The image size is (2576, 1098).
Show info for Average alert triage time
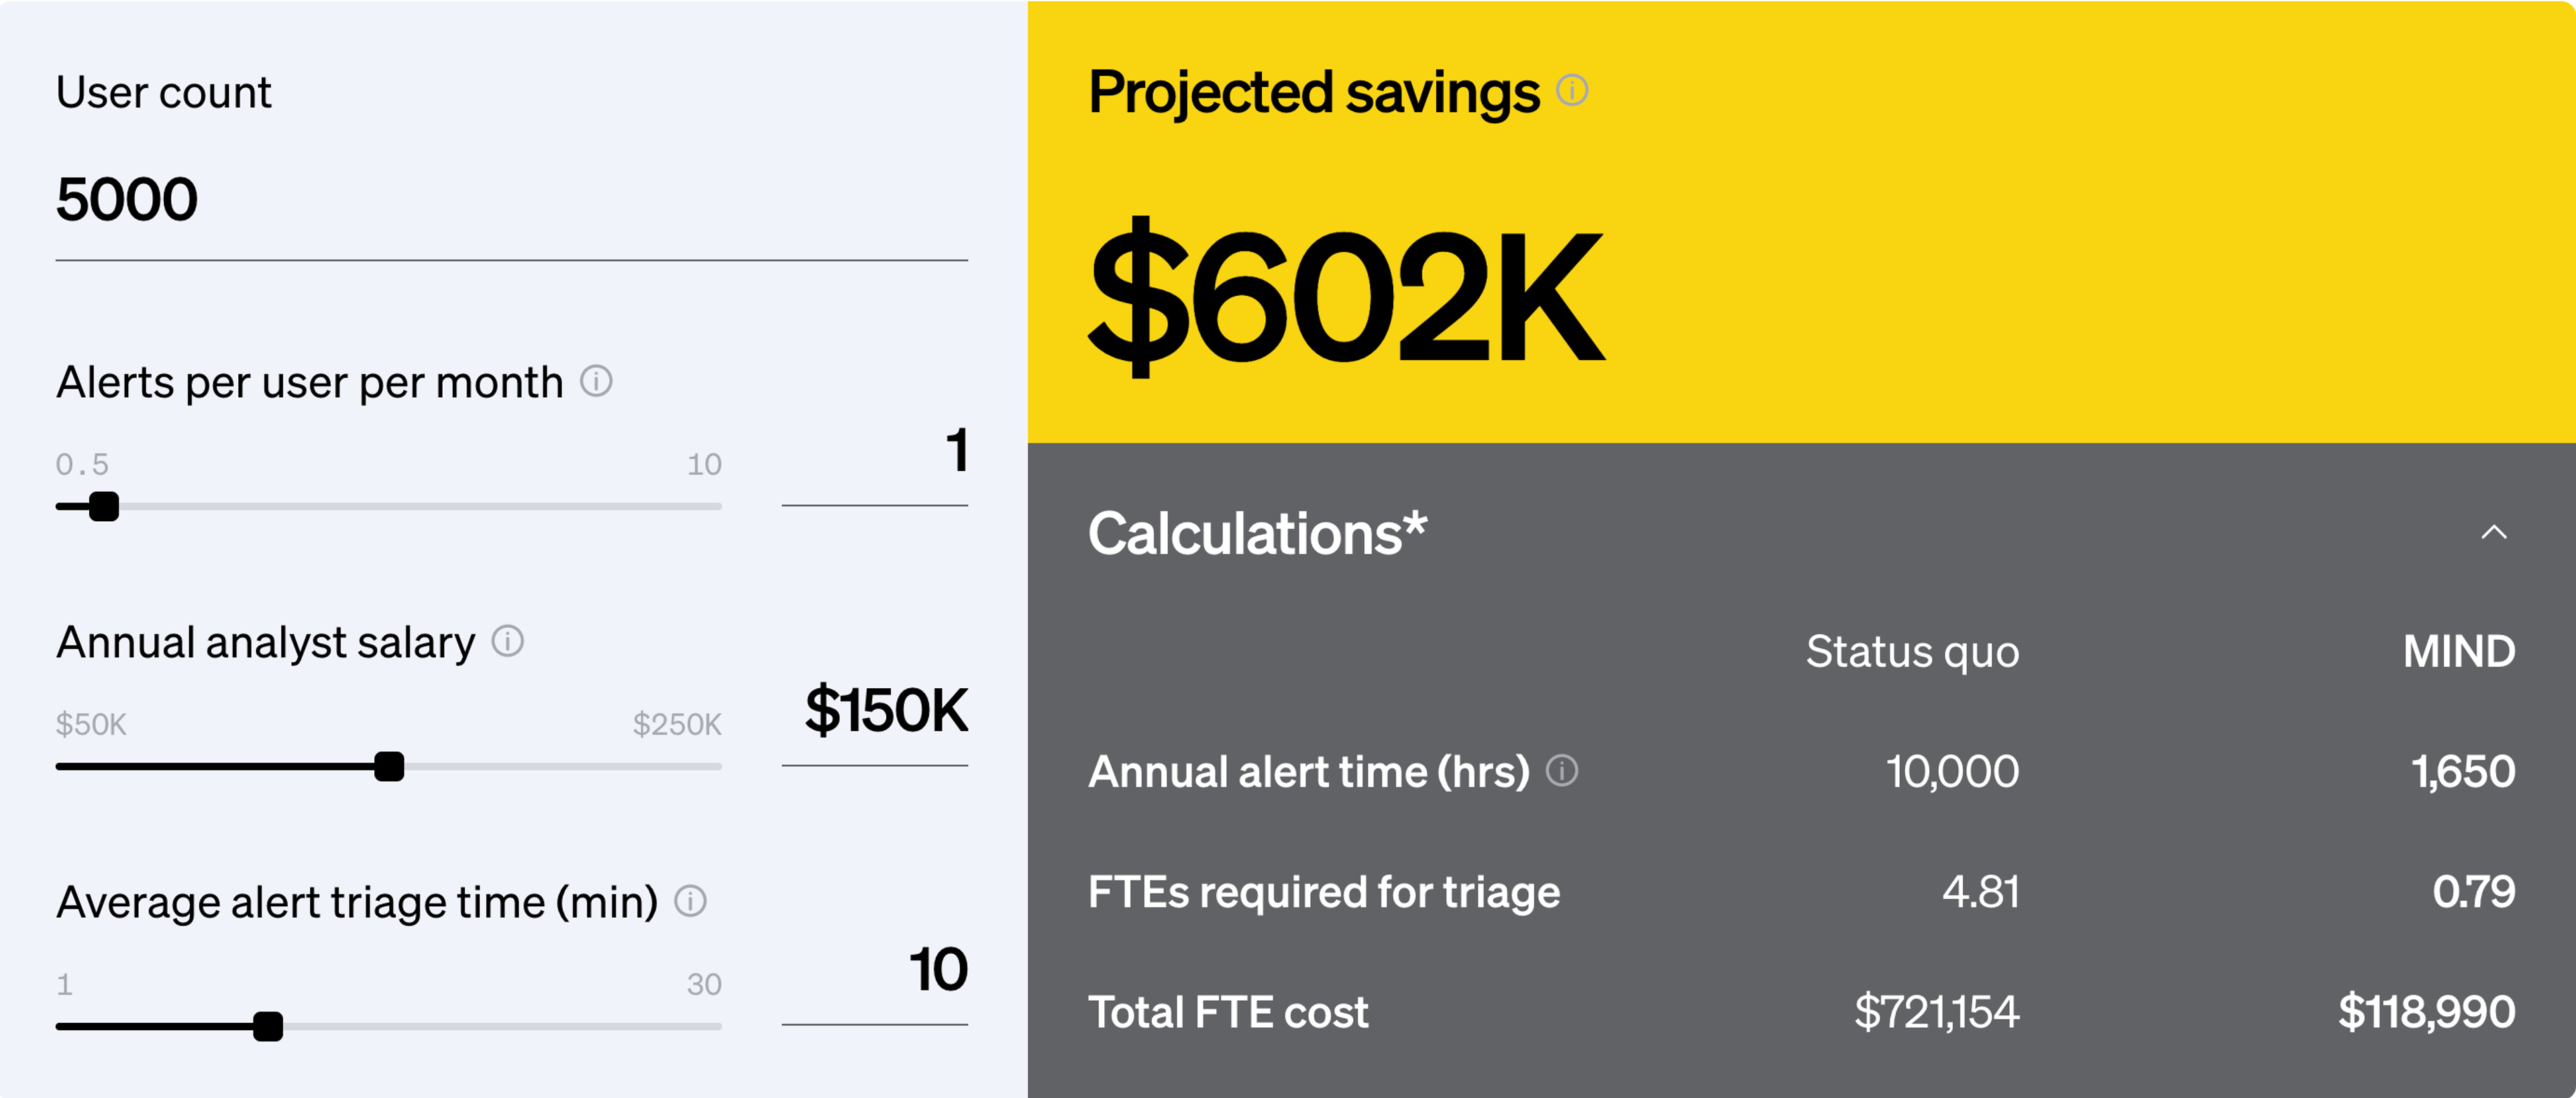[x=690, y=901]
